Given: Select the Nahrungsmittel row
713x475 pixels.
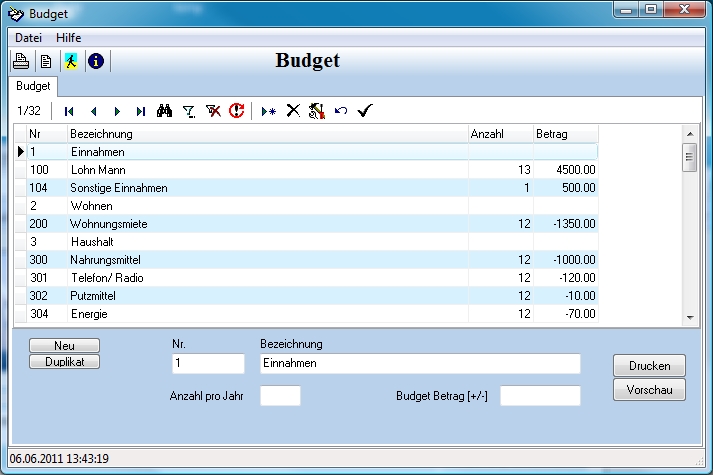Looking at the screenshot, I should pyautogui.click(x=312, y=260).
